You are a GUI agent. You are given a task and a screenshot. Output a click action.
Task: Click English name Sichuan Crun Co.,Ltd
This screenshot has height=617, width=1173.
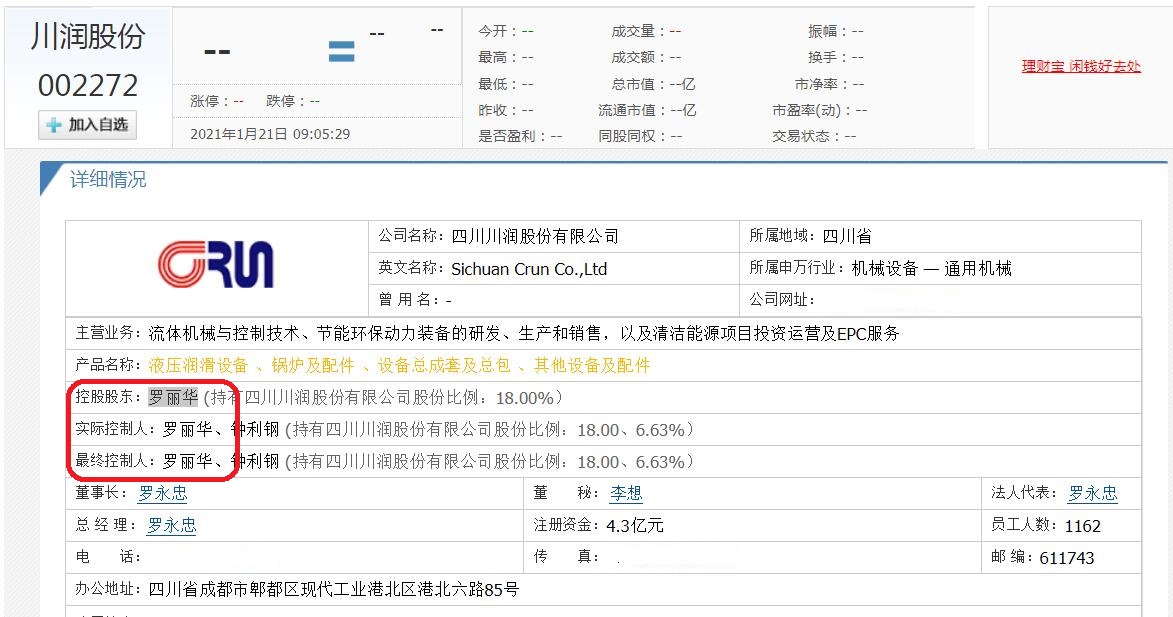tap(529, 269)
